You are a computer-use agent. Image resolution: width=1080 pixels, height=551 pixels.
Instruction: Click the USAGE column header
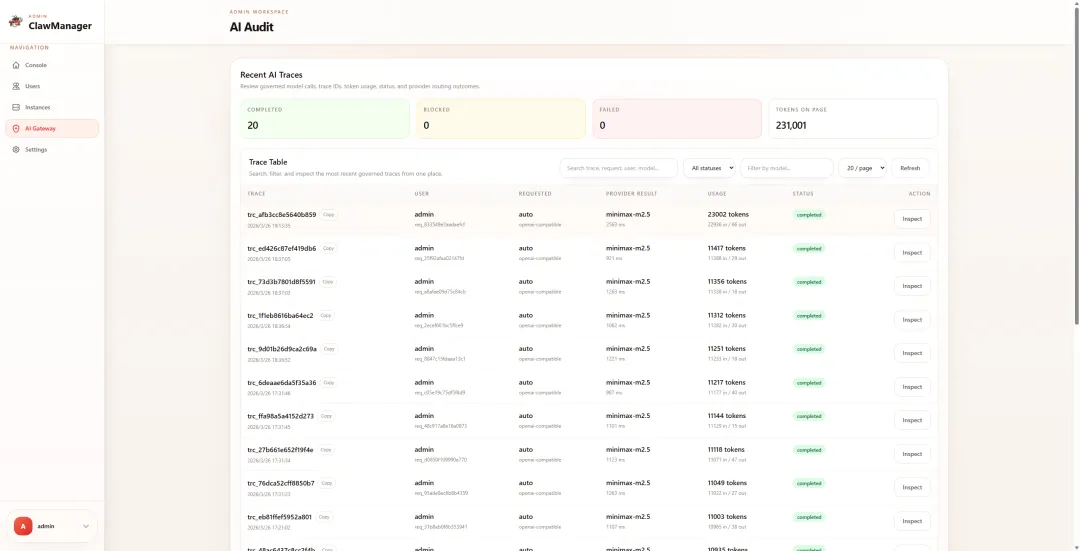717,194
